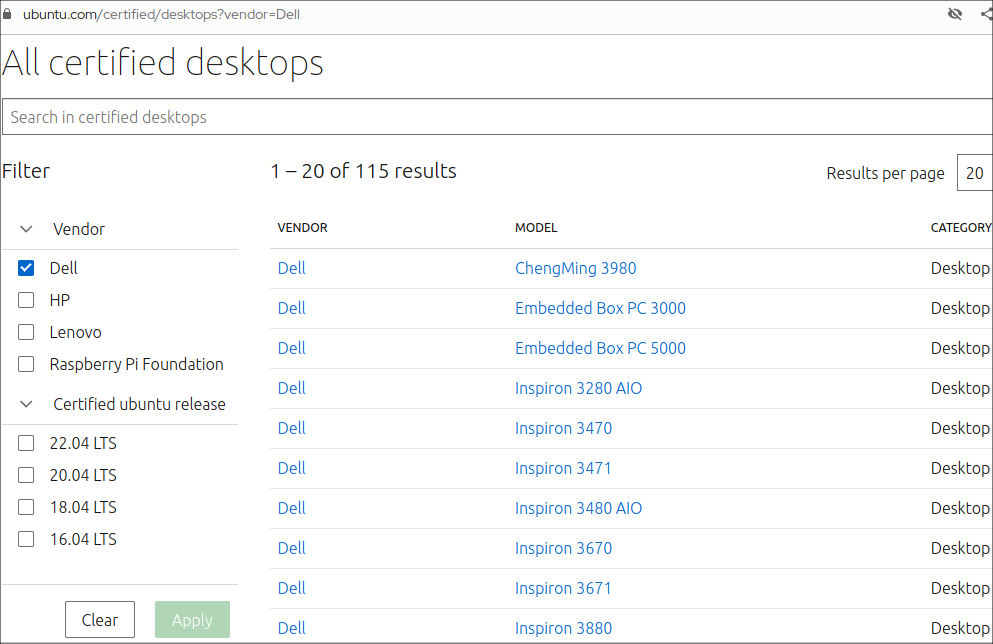The width and height of the screenshot is (993, 644).
Task: Enable the 16.04 LTS release filter
Action: point(26,539)
